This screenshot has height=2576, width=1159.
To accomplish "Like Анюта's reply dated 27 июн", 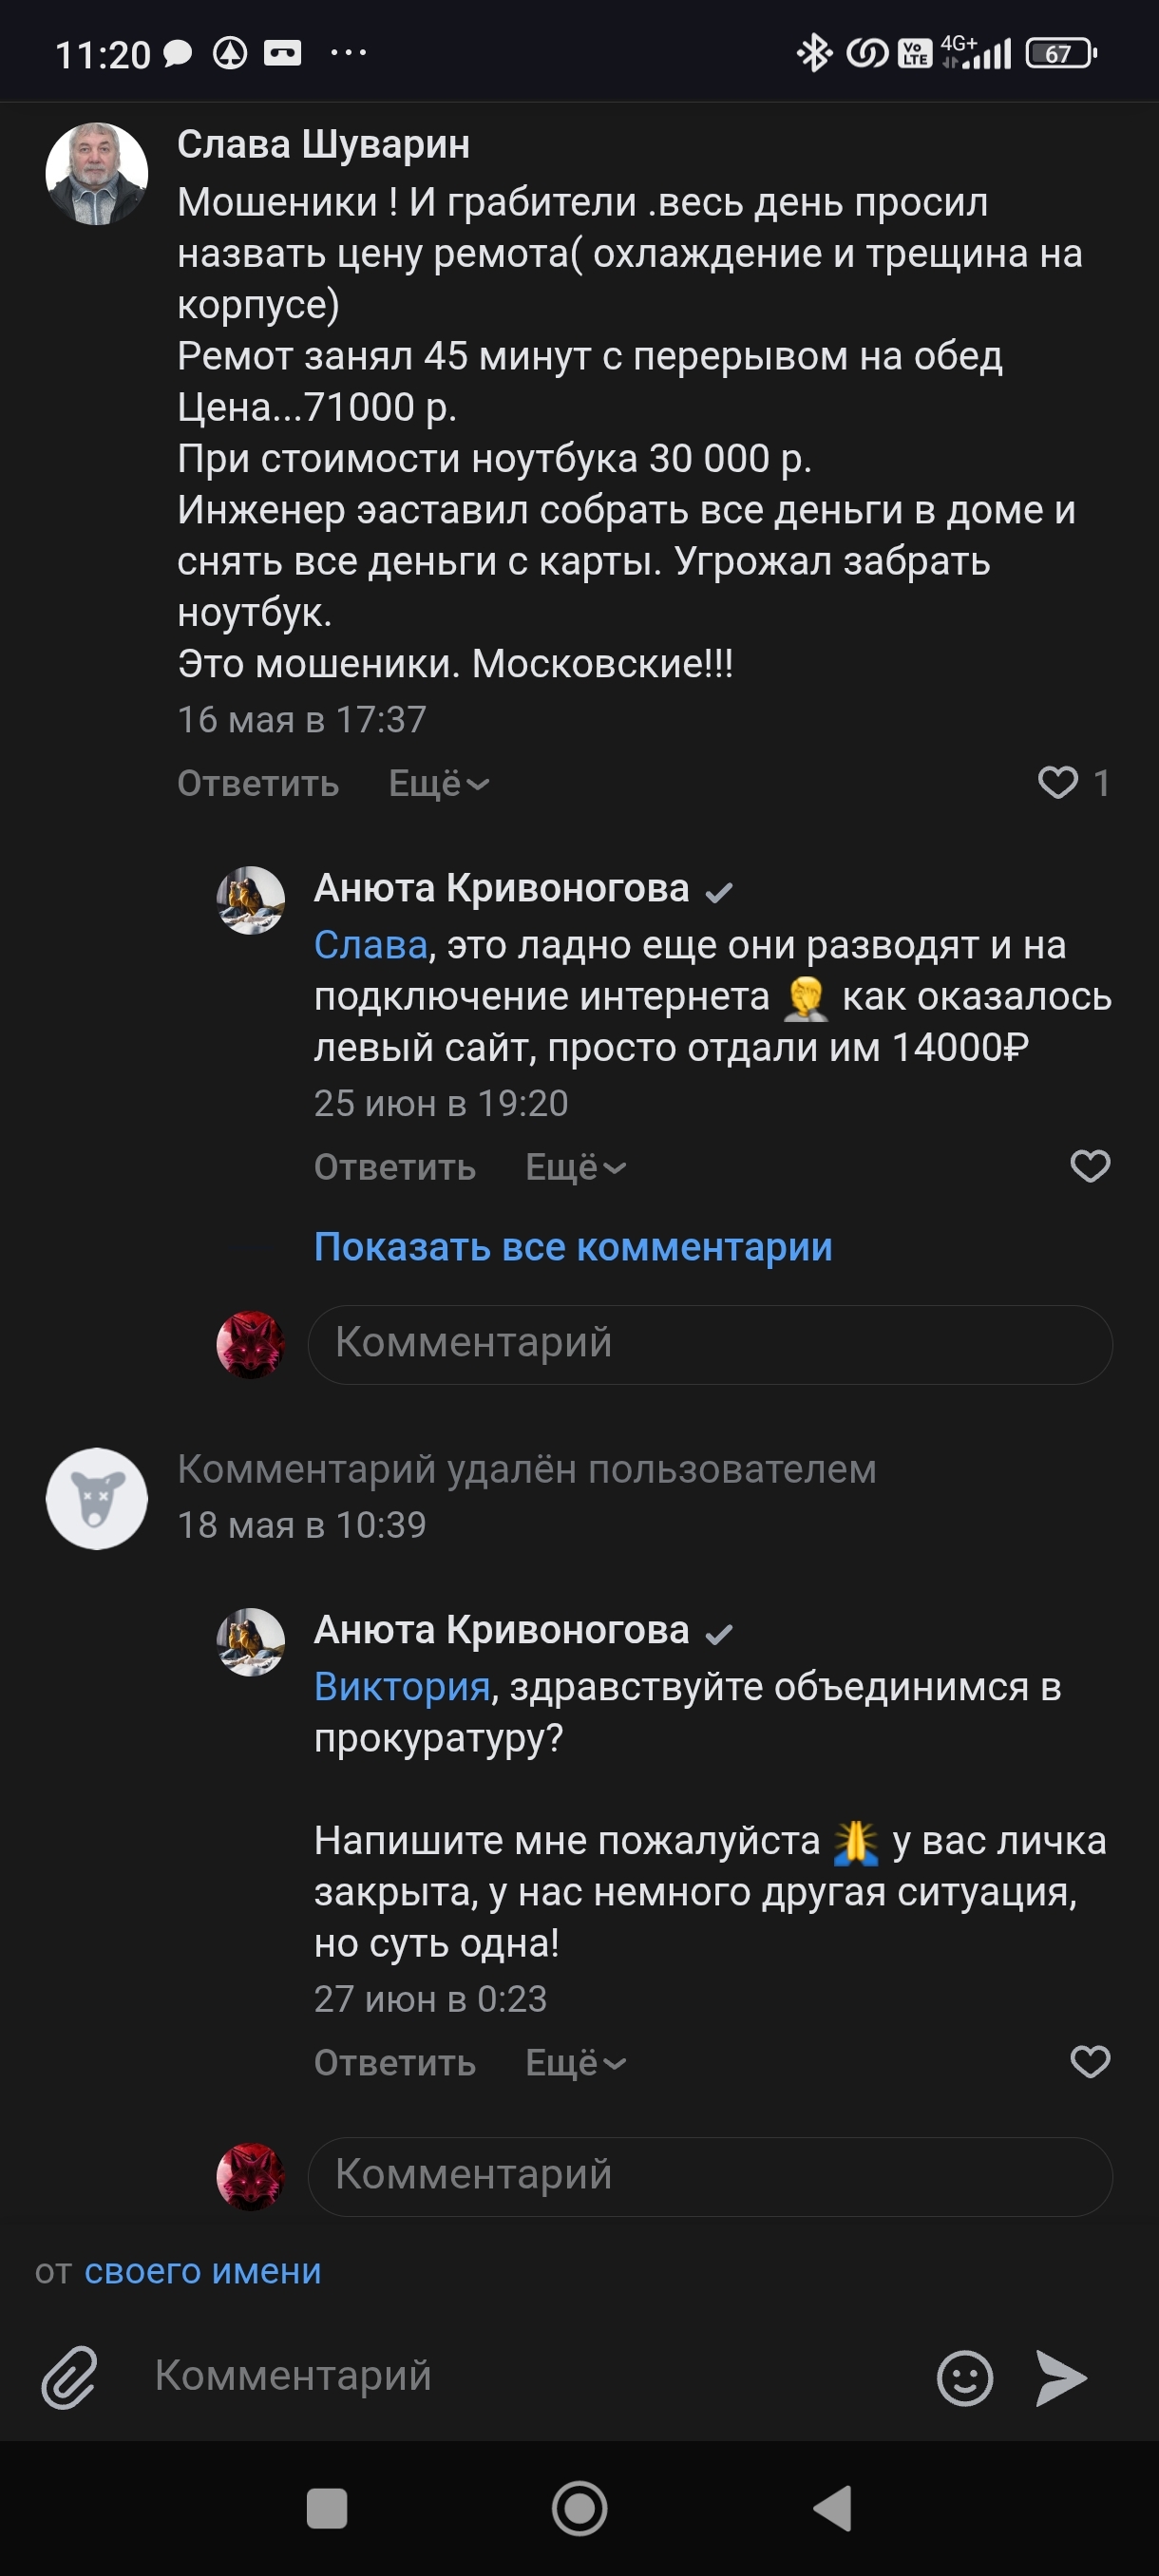I will tap(1090, 2062).
